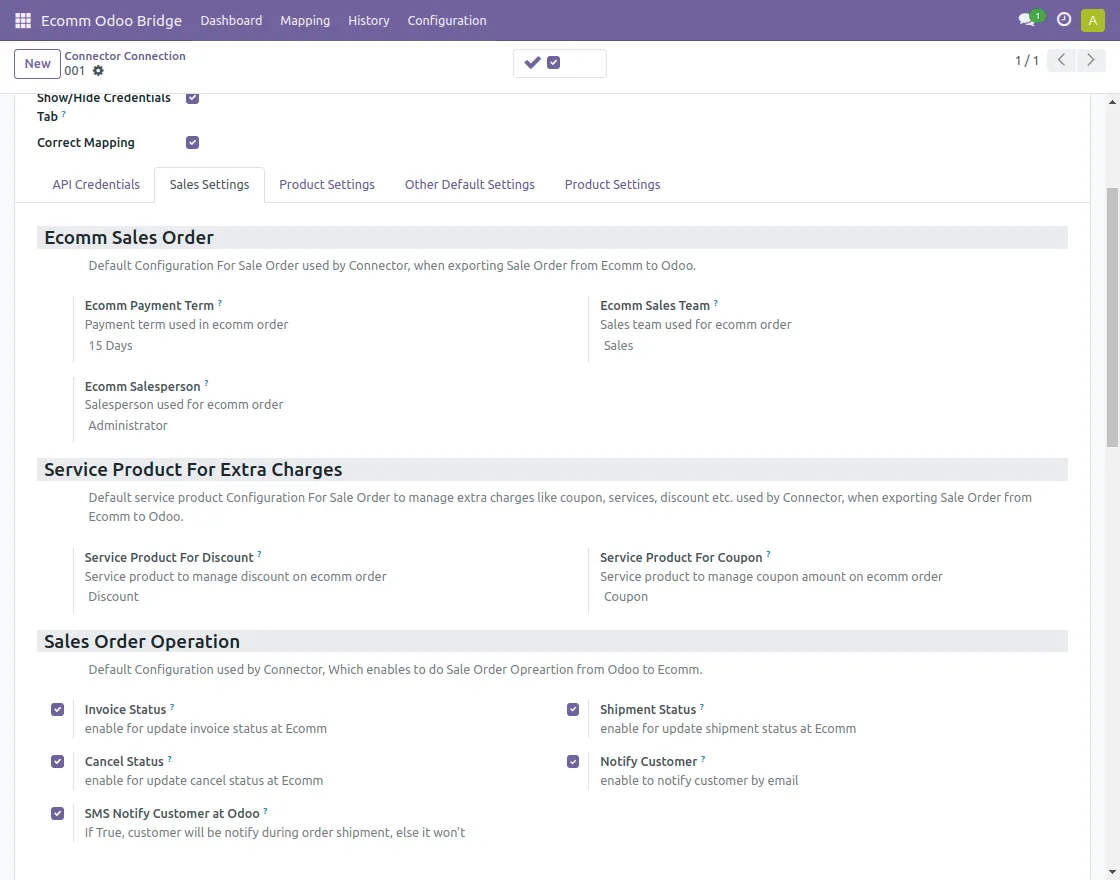Uncheck the Correct Mapping checkbox
This screenshot has width=1120, height=880.
coord(193,143)
